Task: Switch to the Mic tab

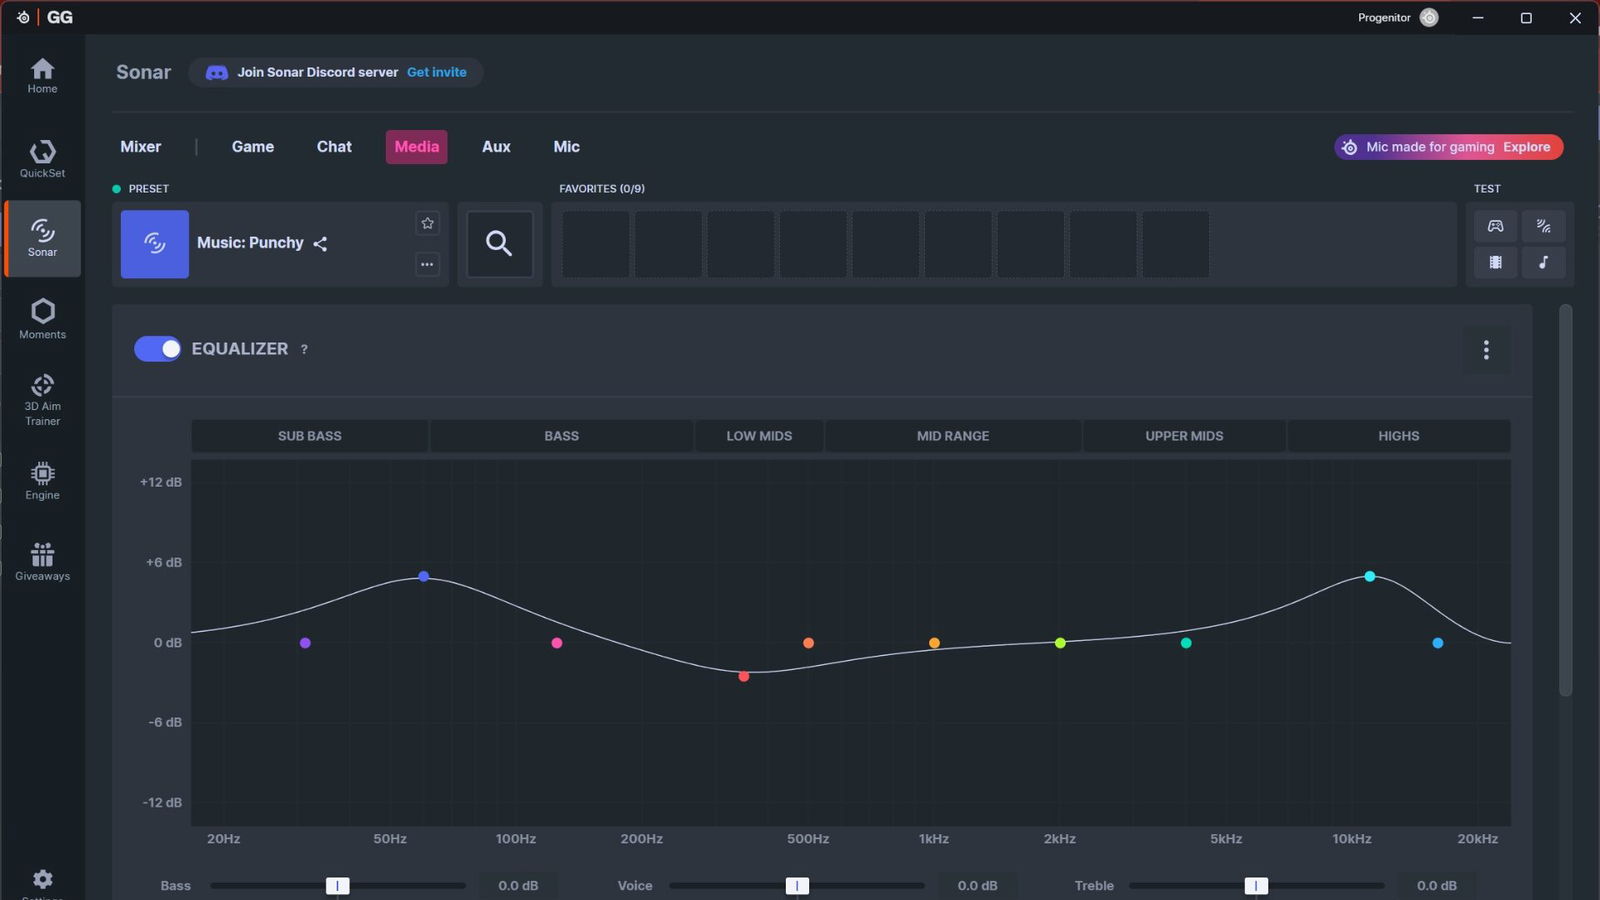Action: [566, 147]
